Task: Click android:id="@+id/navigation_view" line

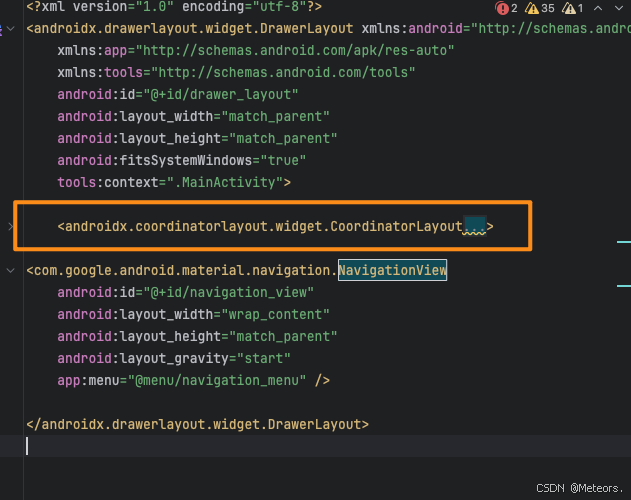Action: pyautogui.click(x=186, y=292)
